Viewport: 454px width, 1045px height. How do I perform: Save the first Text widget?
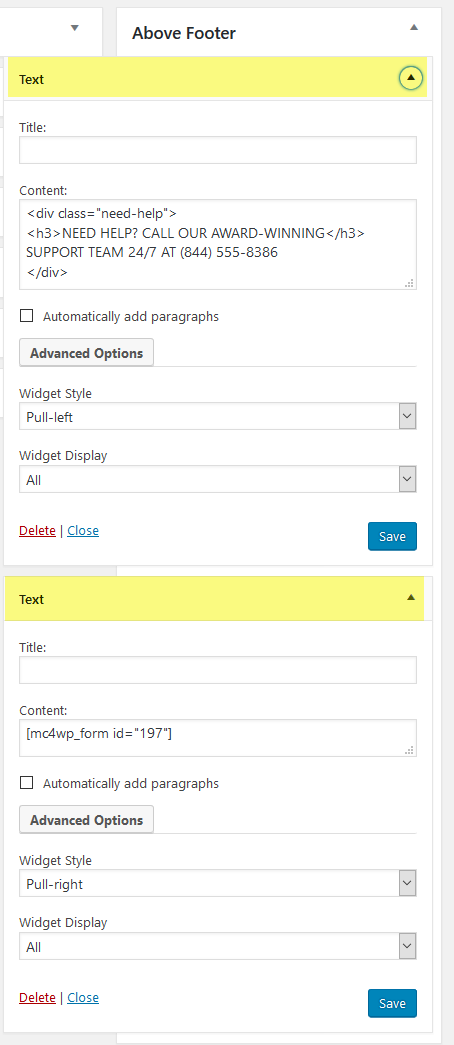tap(392, 536)
